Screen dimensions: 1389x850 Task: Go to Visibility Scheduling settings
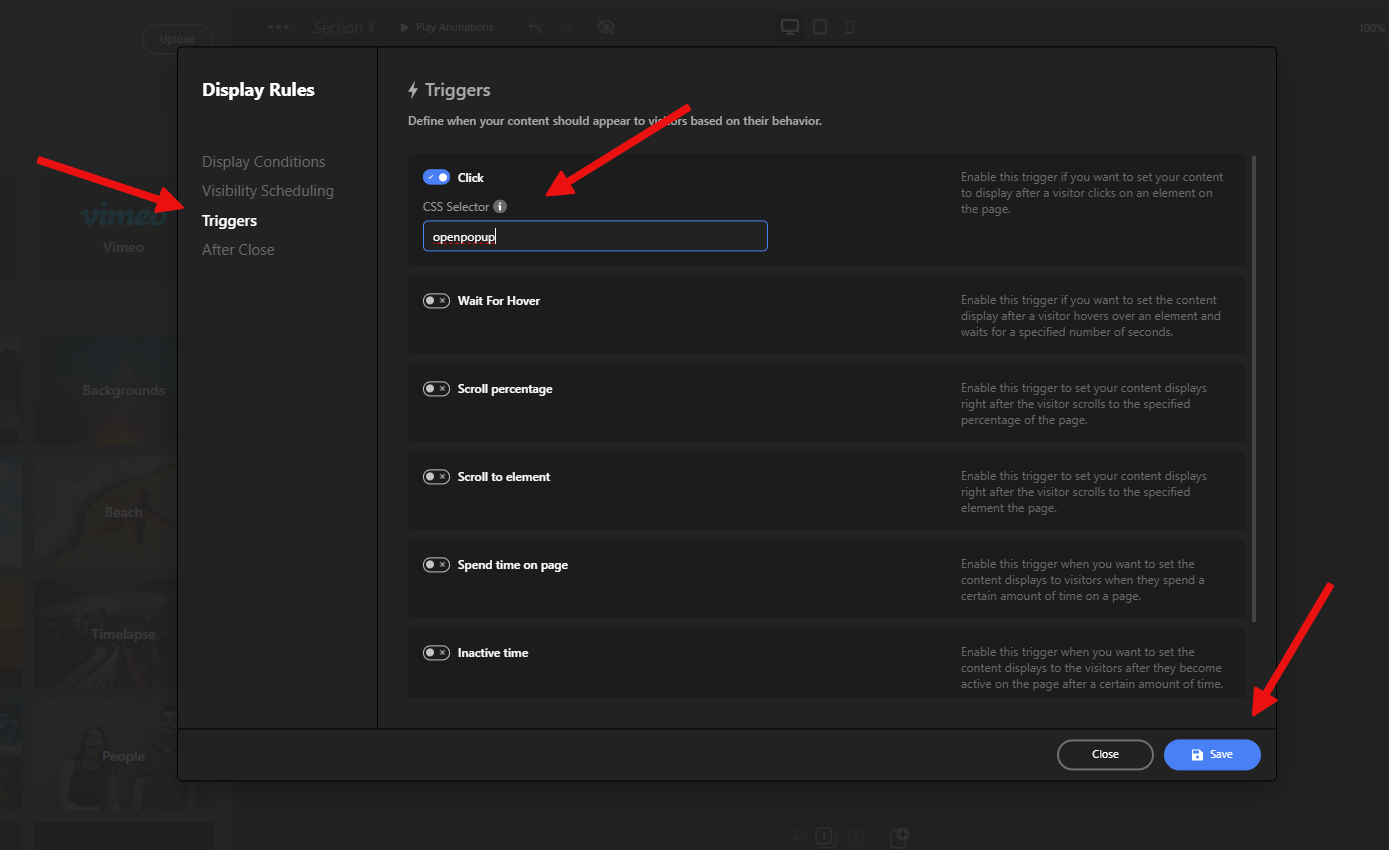(x=268, y=191)
